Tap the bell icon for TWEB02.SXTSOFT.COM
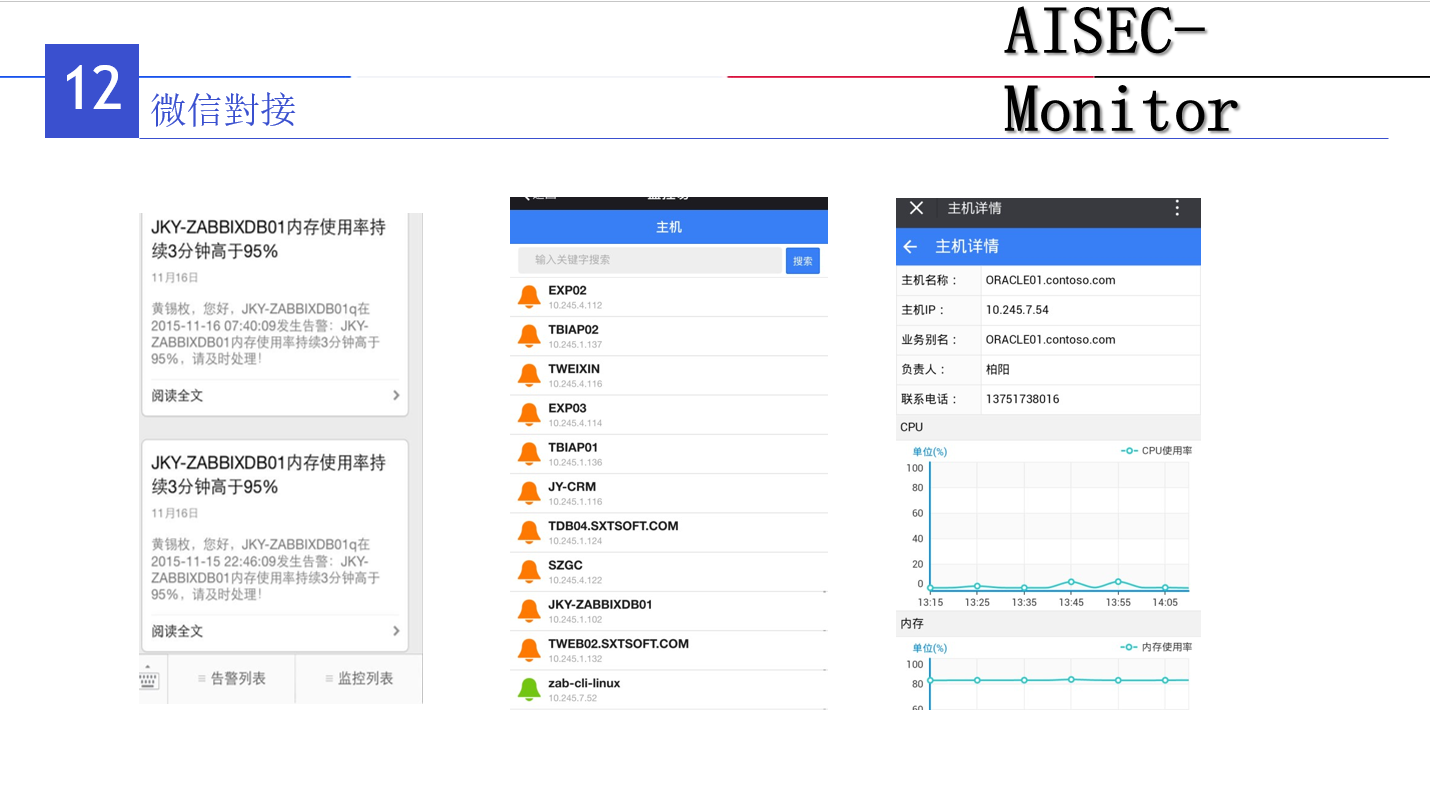This screenshot has height=793, width=1430. click(529, 650)
